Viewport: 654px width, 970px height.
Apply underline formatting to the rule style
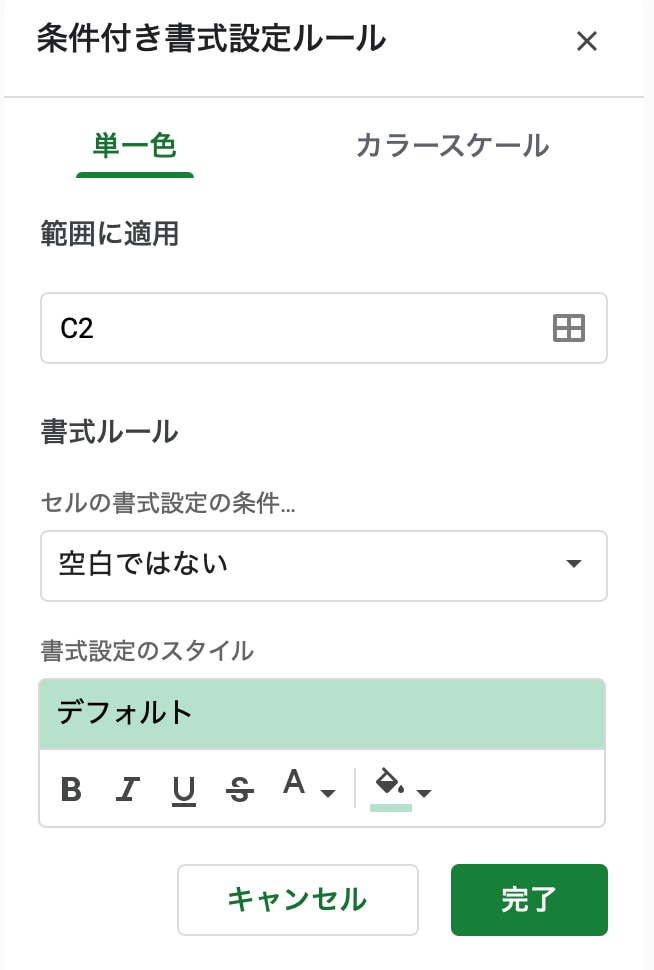pyautogui.click(x=183, y=790)
